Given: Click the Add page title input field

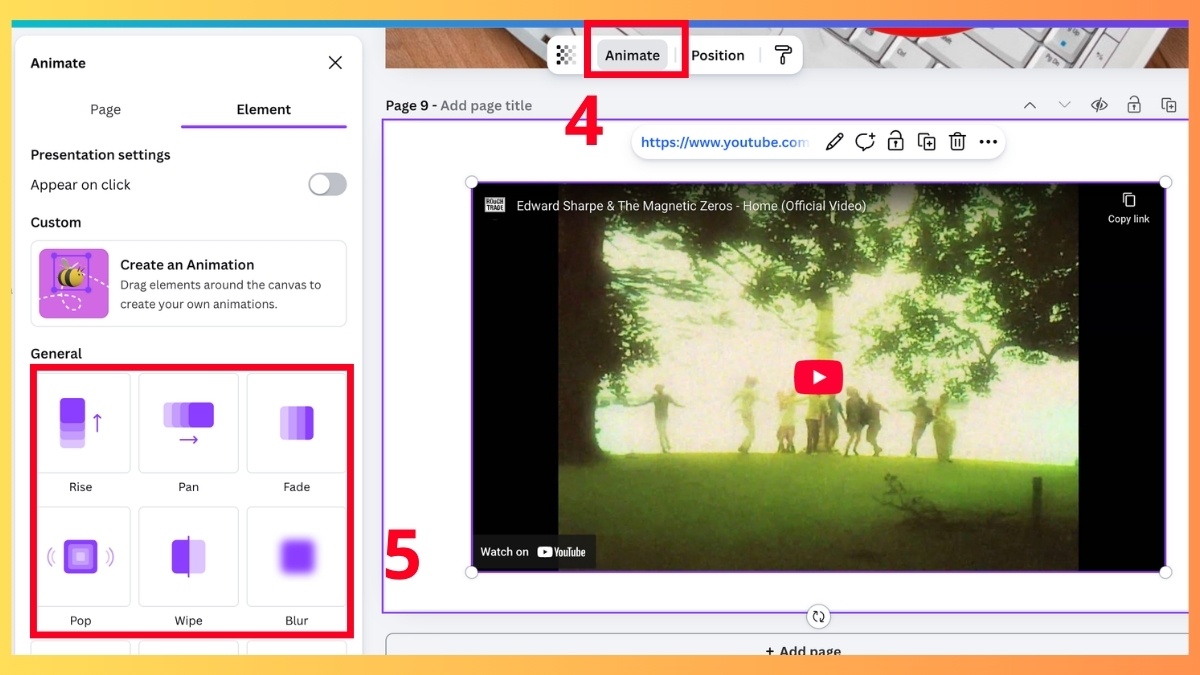Looking at the screenshot, I should click(488, 105).
